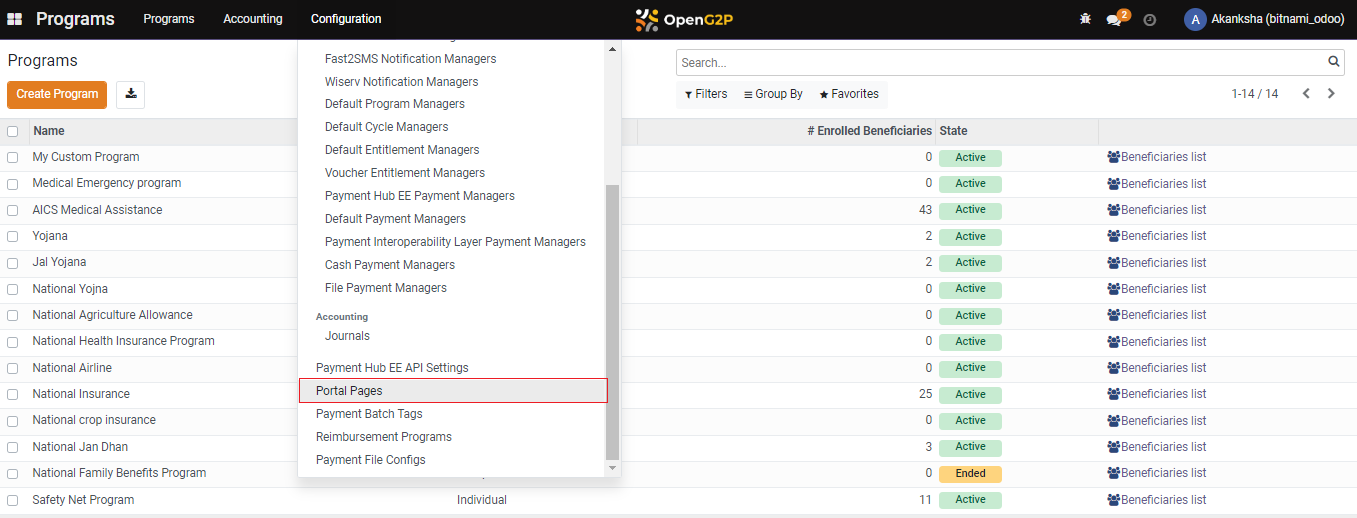Open the Favorites dropdown
This screenshot has height=518, width=1357.
point(849,94)
